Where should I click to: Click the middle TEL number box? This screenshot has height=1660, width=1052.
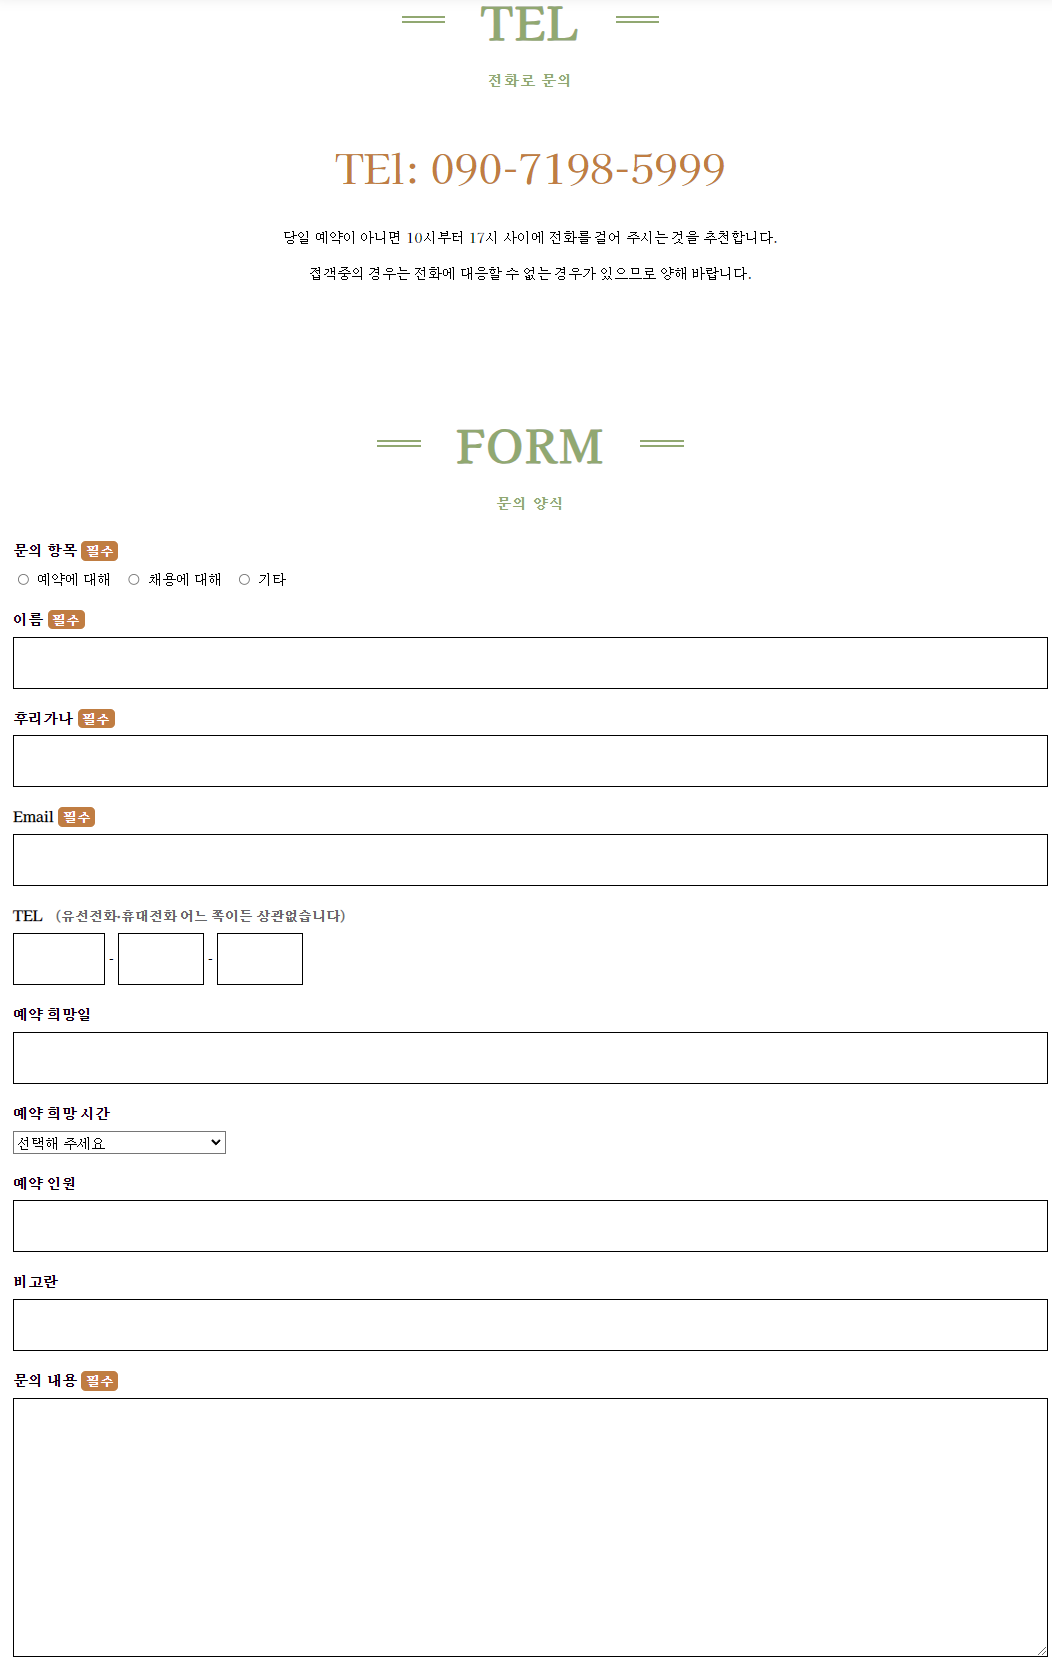[160, 958]
